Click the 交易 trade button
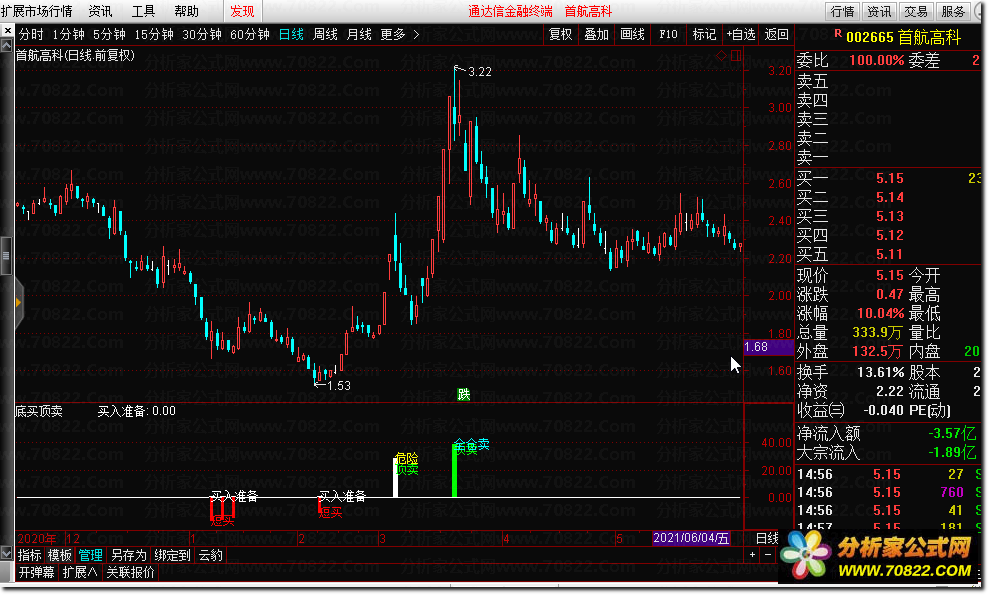The height and width of the screenshot is (595, 990). (x=915, y=11)
